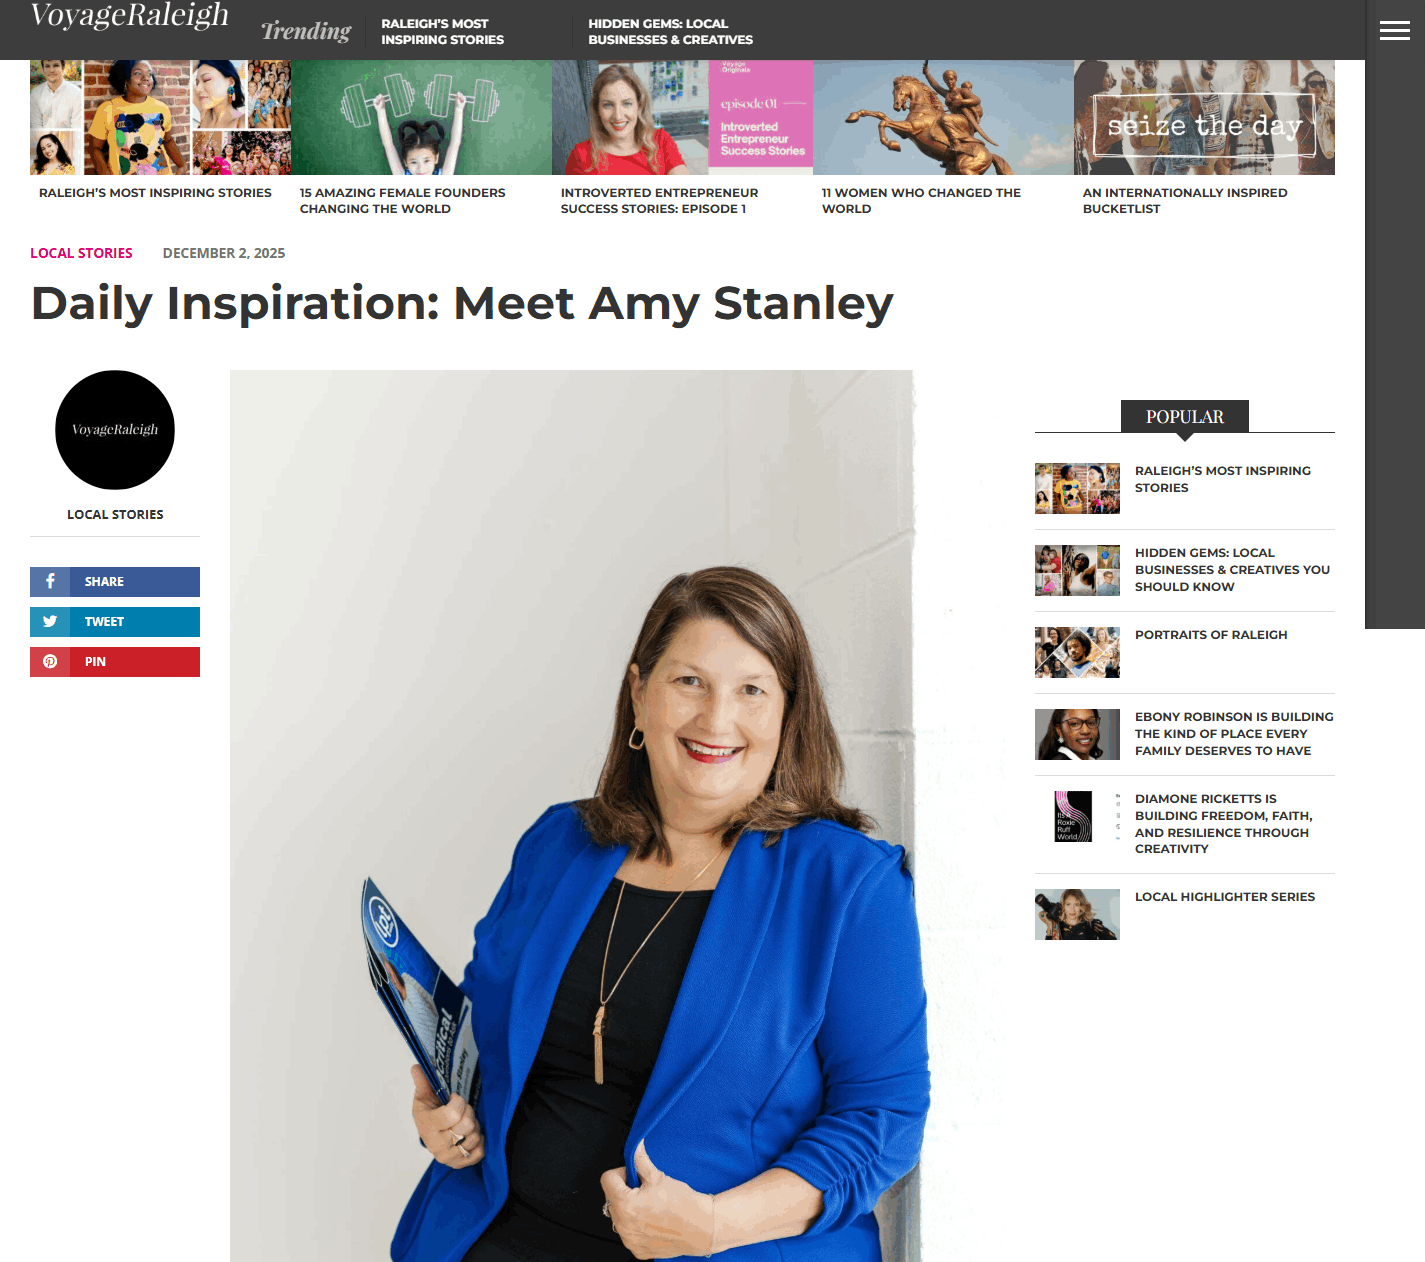
Task: Open Hidden Gems: Local Businesses & Creatives nav link
Action: [670, 31]
